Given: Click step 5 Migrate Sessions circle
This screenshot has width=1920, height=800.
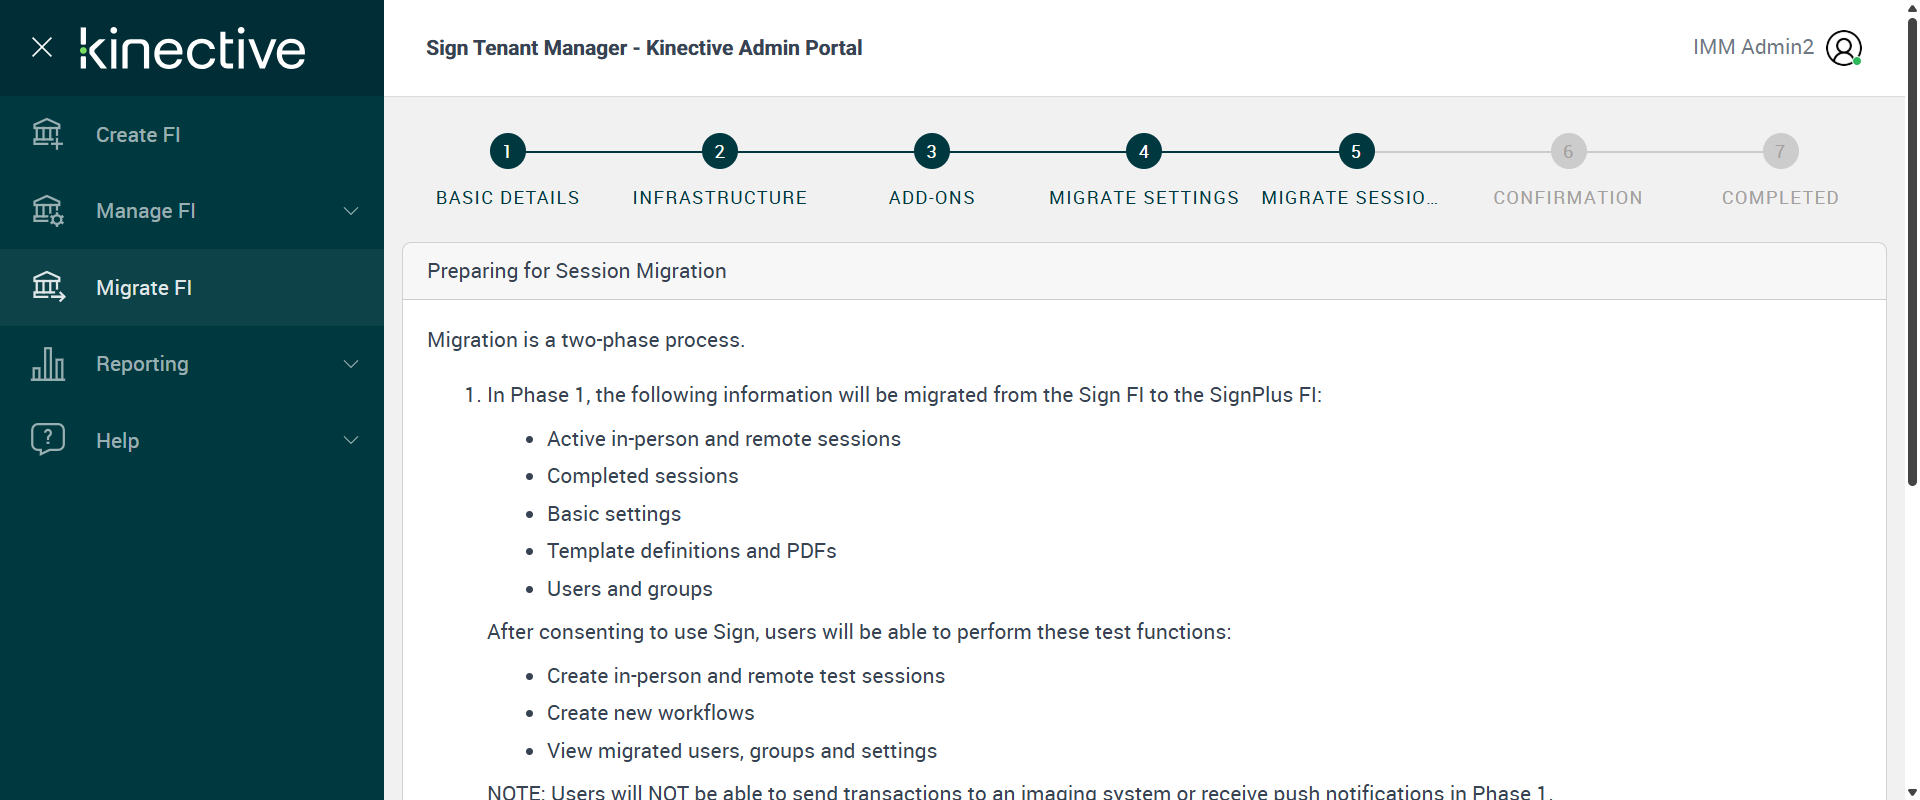Looking at the screenshot, I should [x=1356, y=152].
